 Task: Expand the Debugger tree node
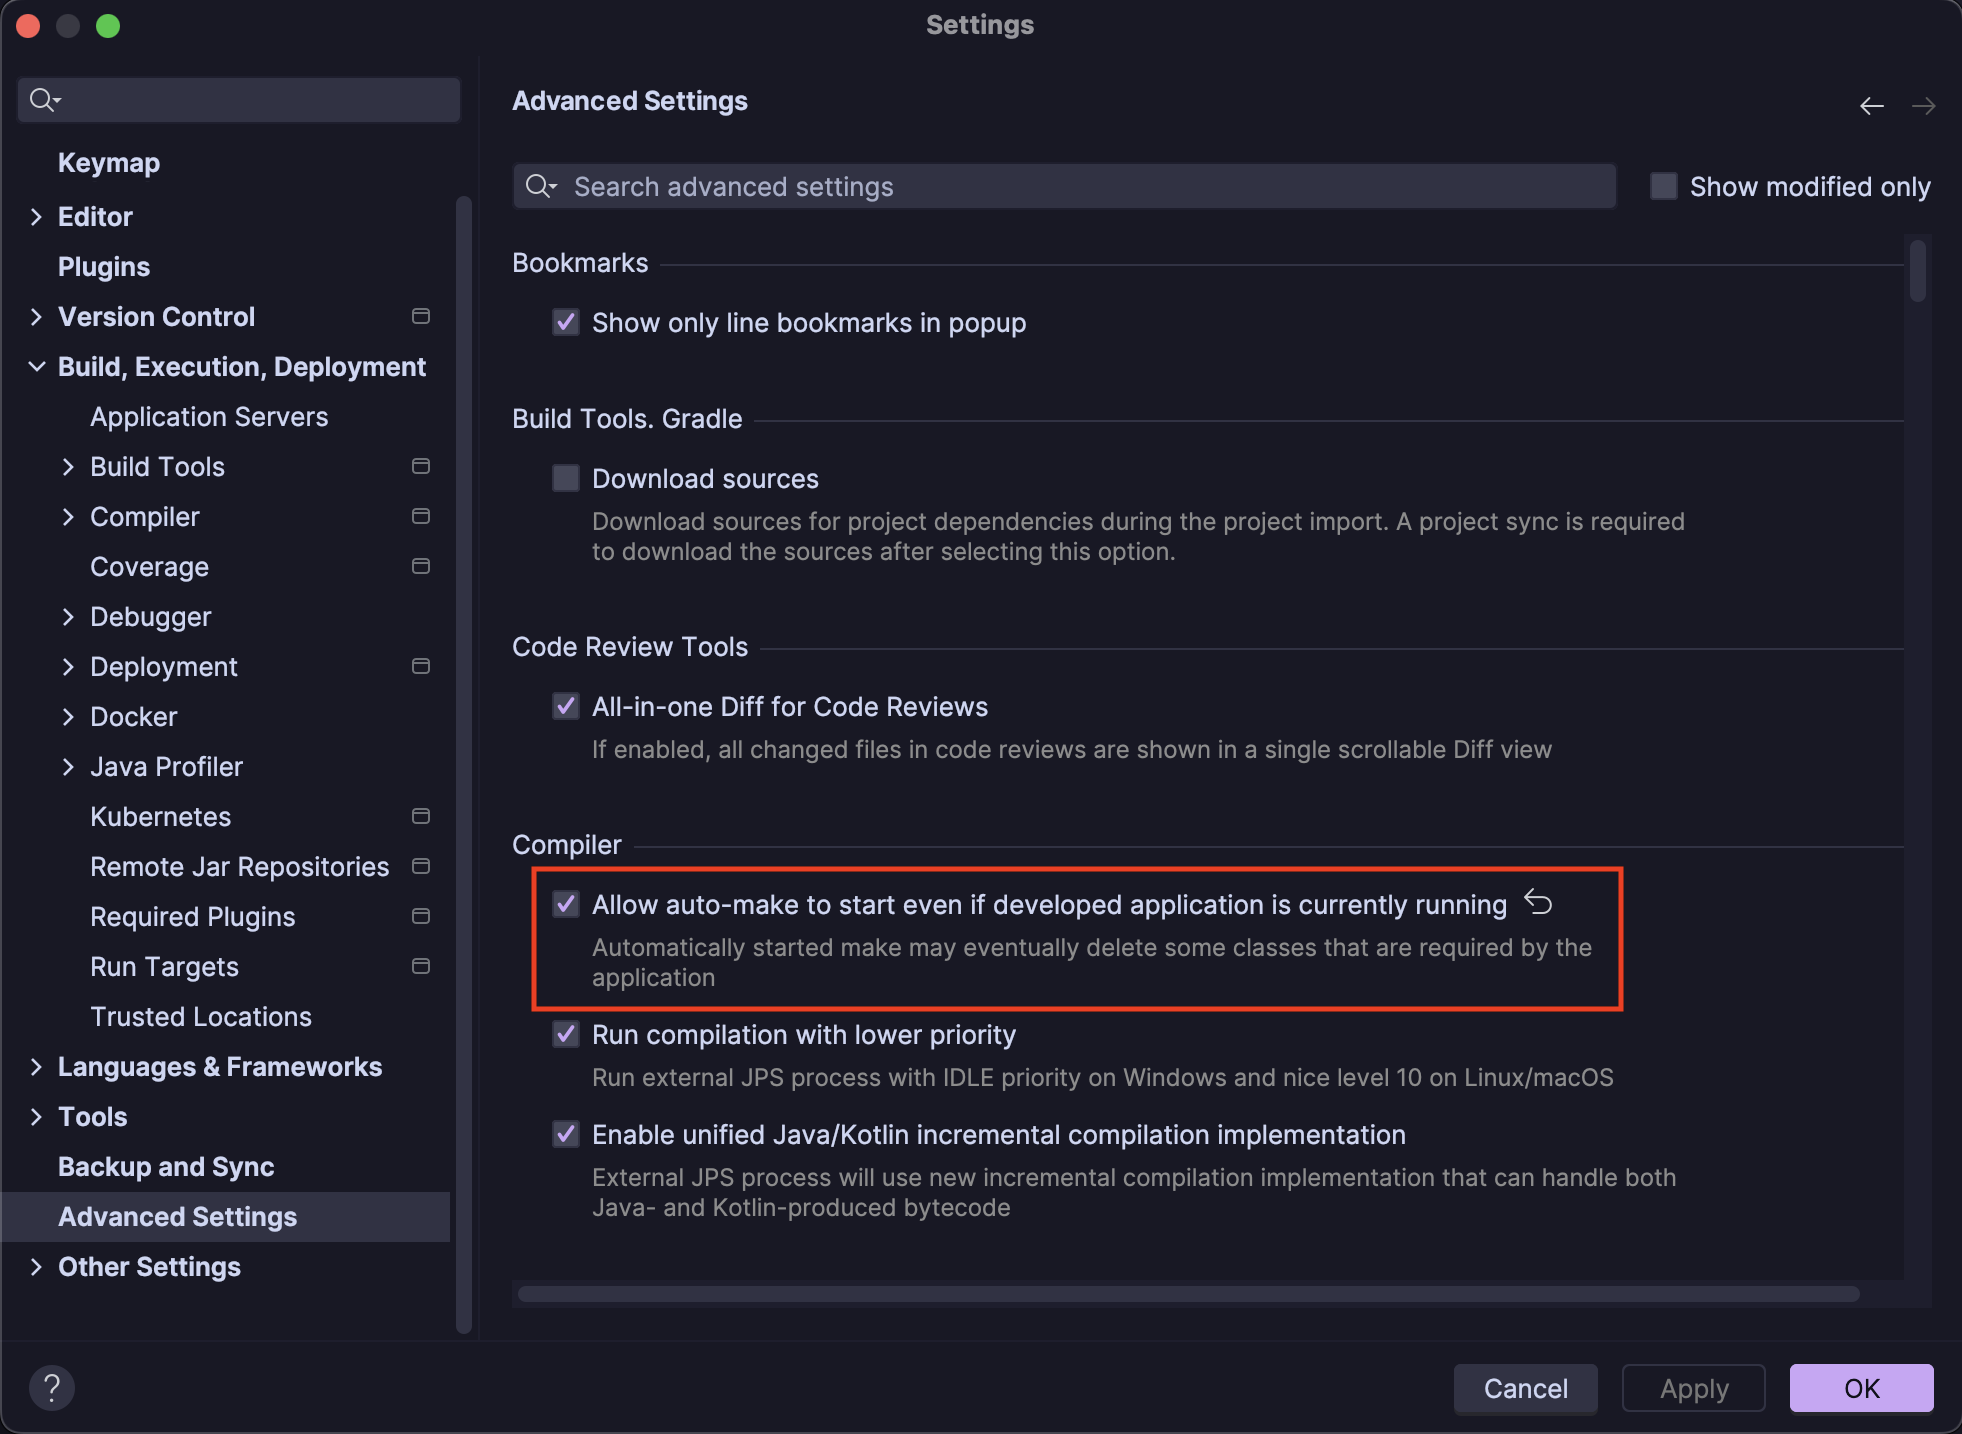[x=68, y=616]
